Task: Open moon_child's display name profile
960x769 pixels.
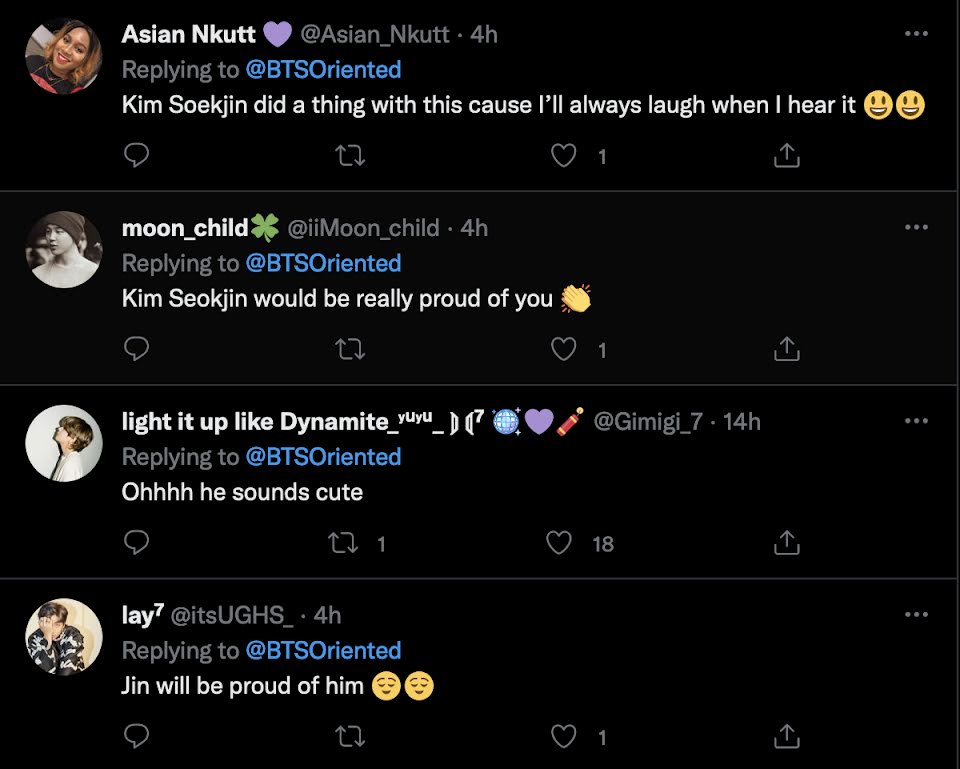Action: [x=185, y=228]
